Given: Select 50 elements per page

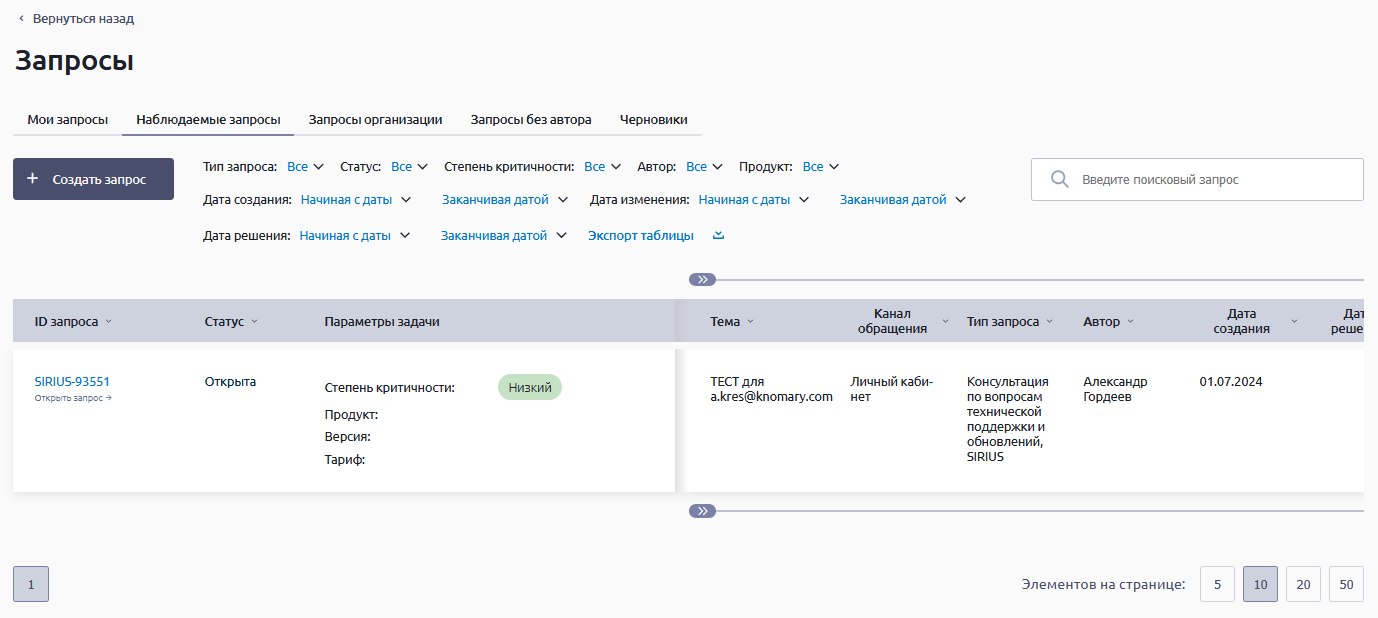Looking at the screenshot, I should click(x=1346, y=584).
